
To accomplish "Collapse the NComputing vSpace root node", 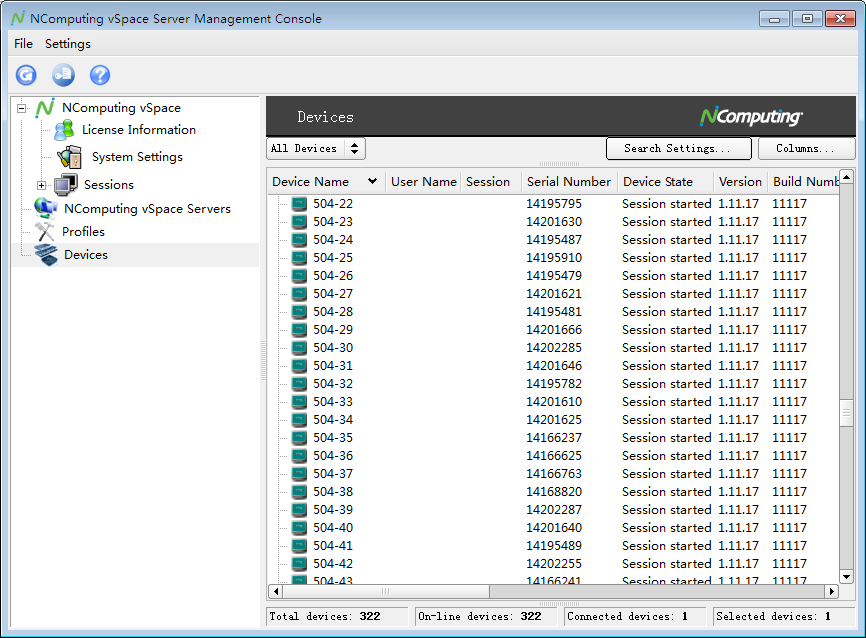I will tap(21, 108).
